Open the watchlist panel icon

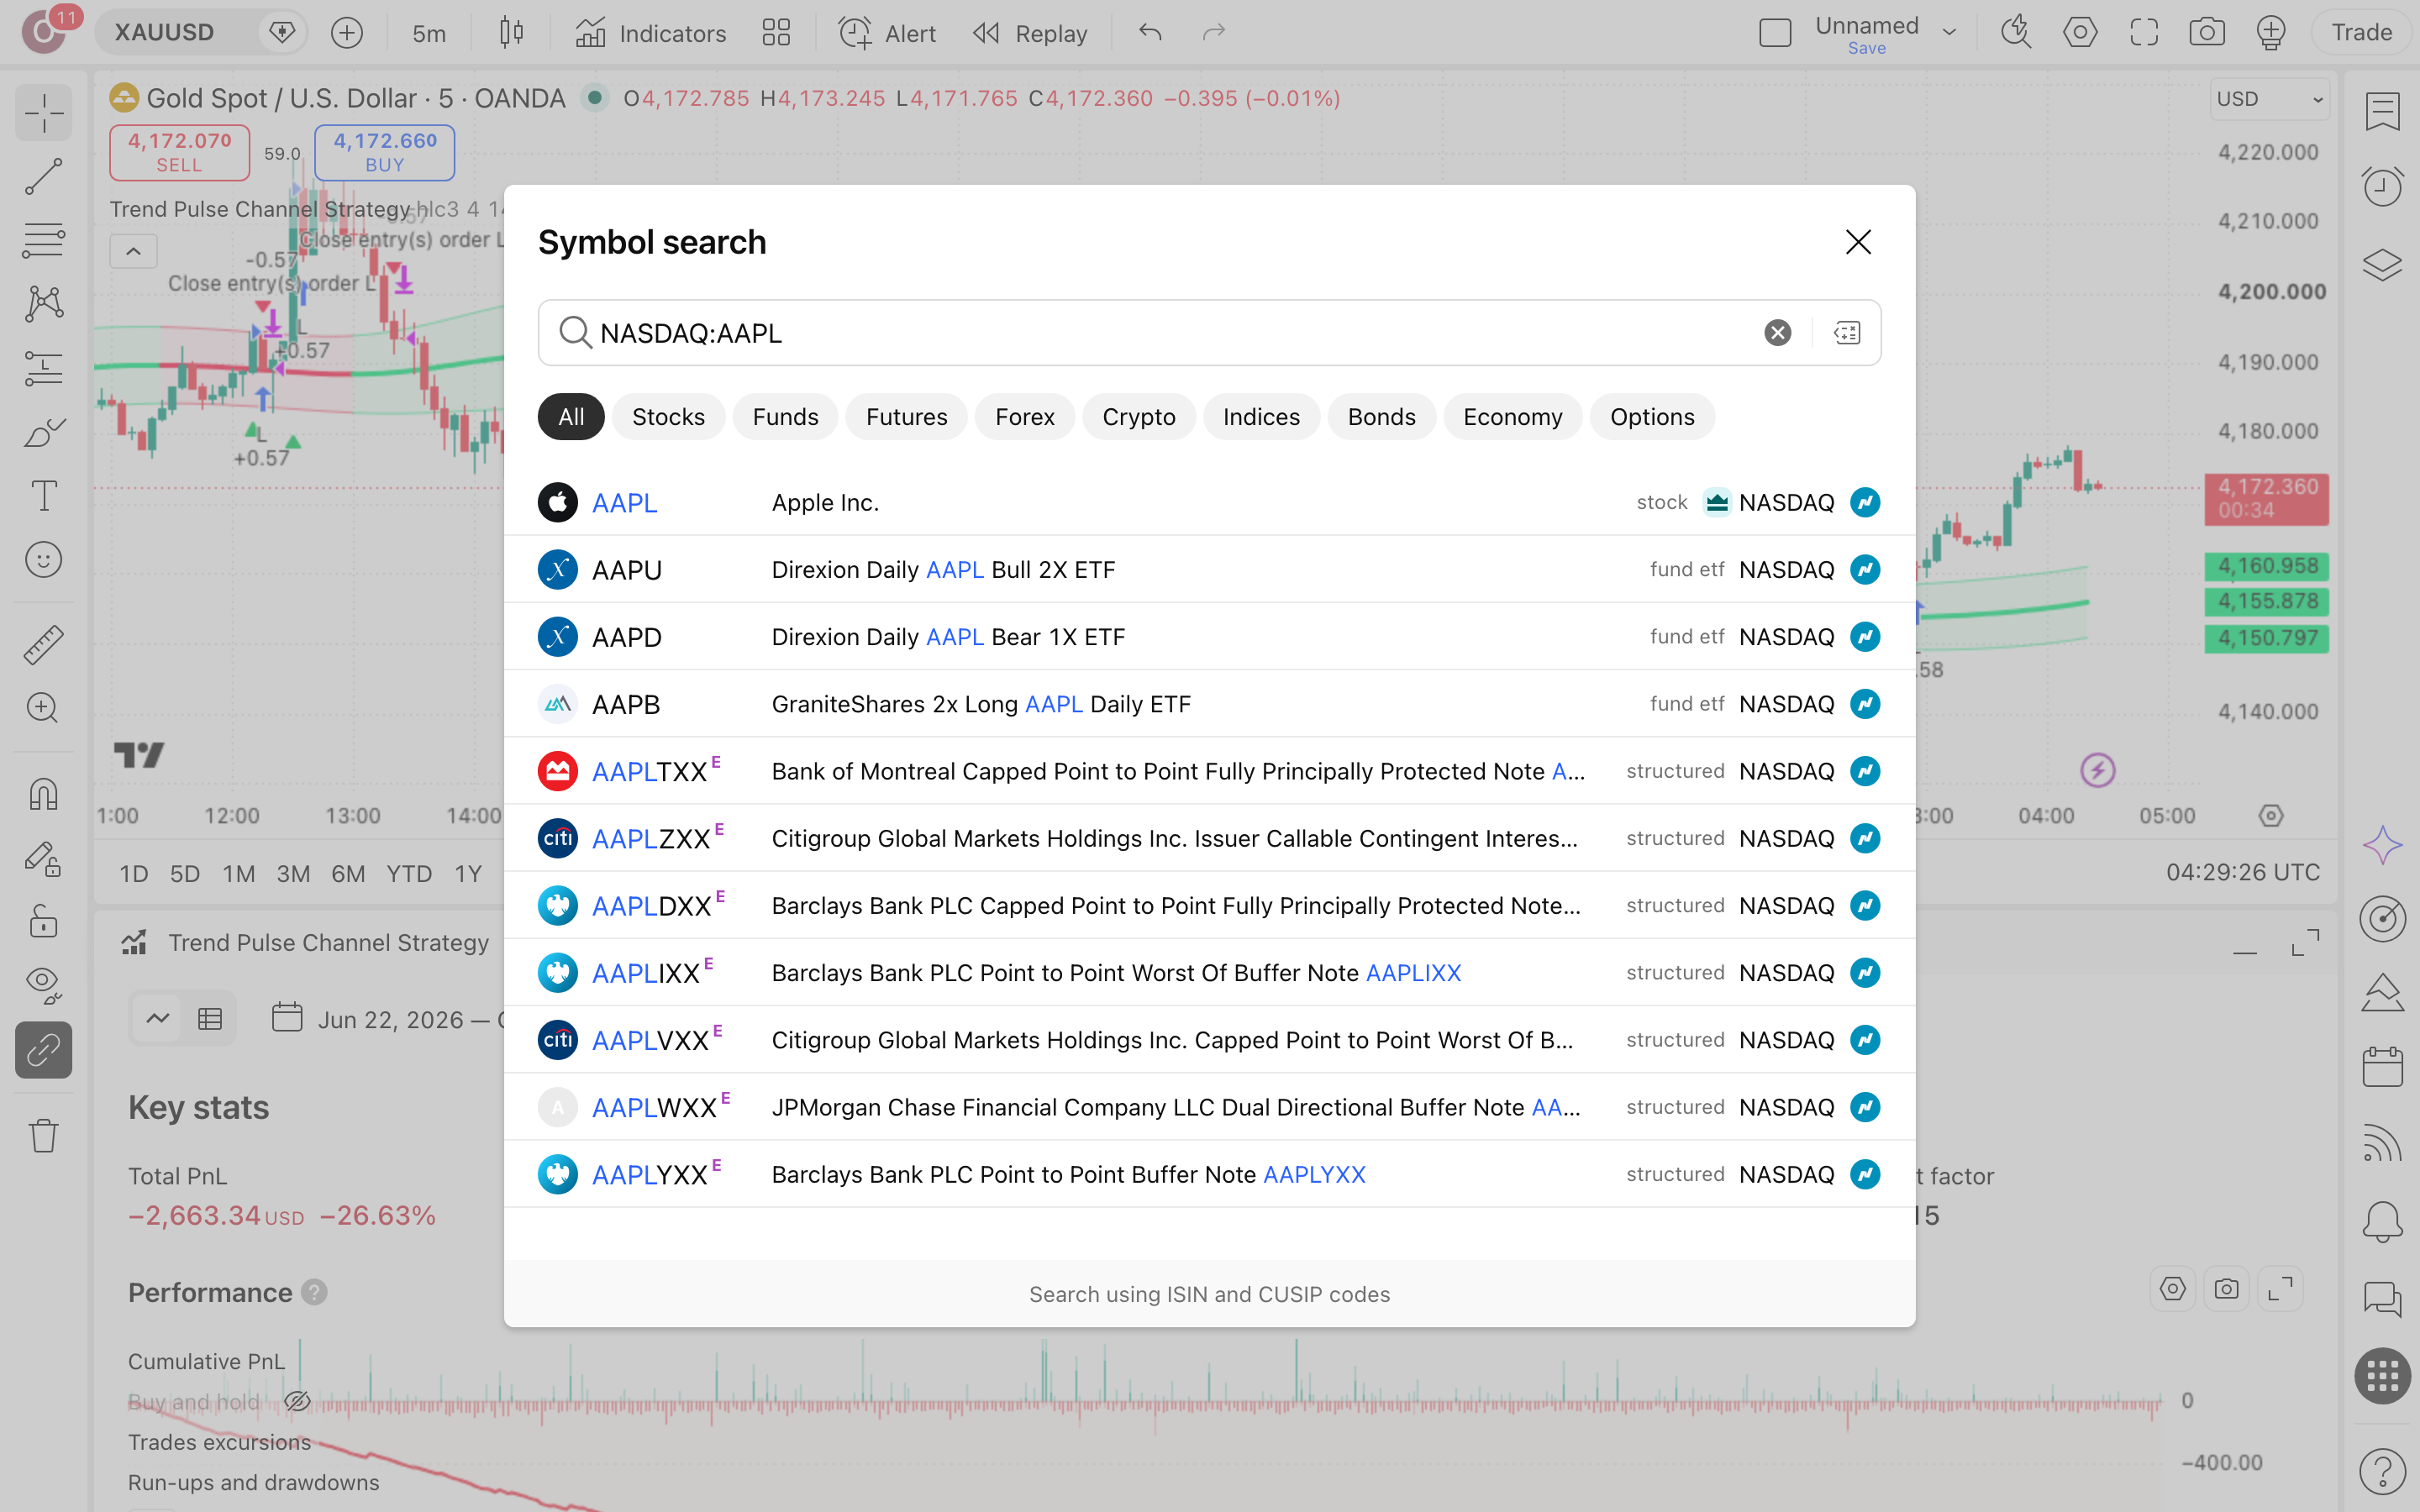coord(2382,112)
